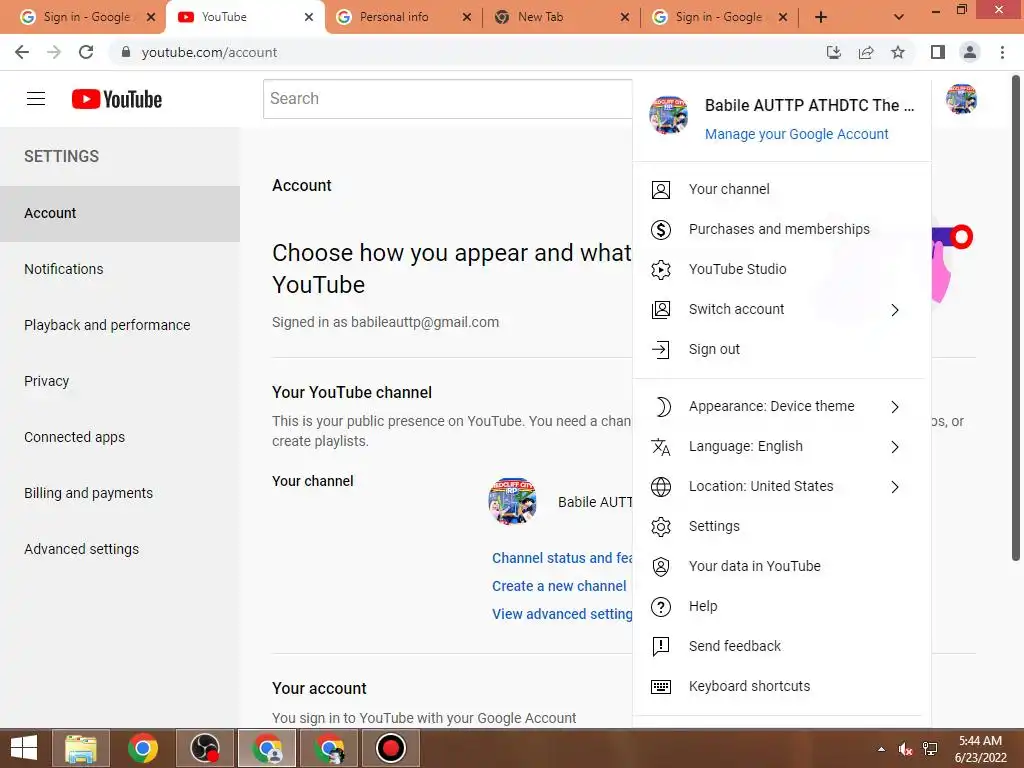
Task: Bookmark this page with the star icon
Action: pos(898,52)
